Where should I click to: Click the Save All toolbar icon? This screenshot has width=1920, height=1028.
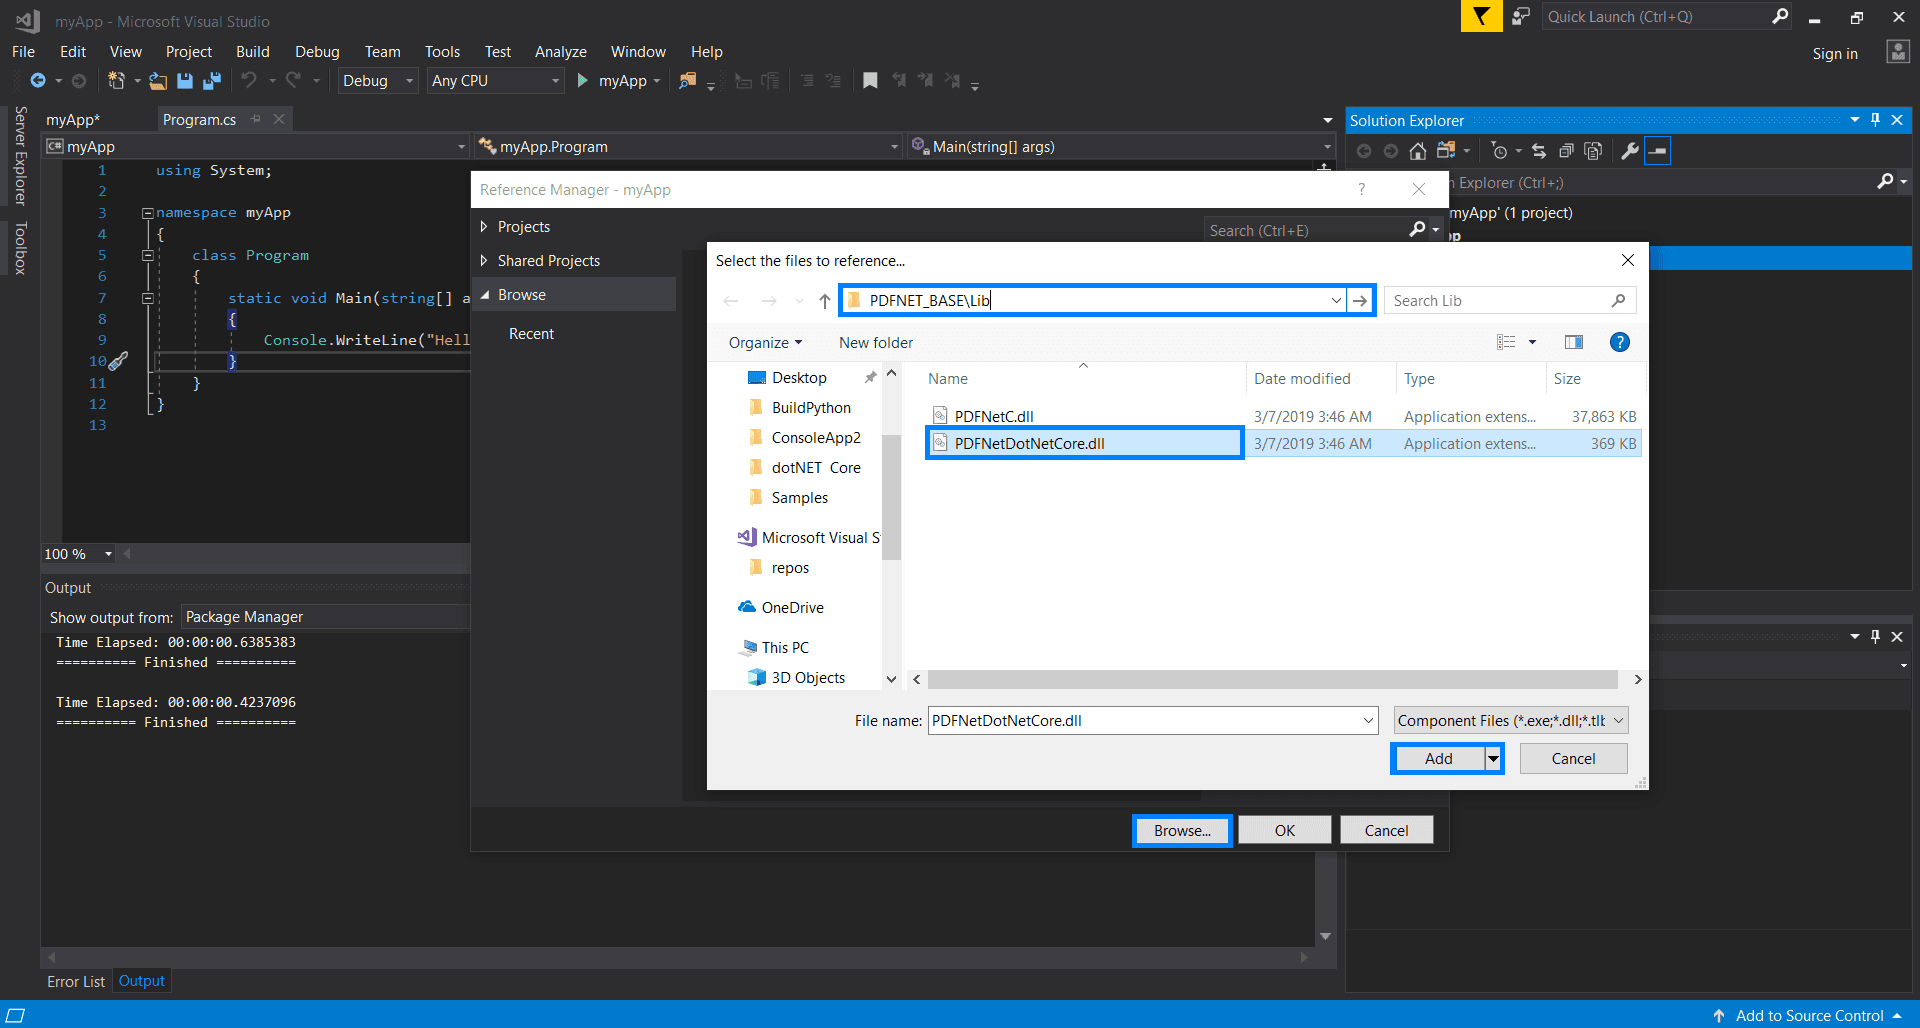(x=212, y=81)
